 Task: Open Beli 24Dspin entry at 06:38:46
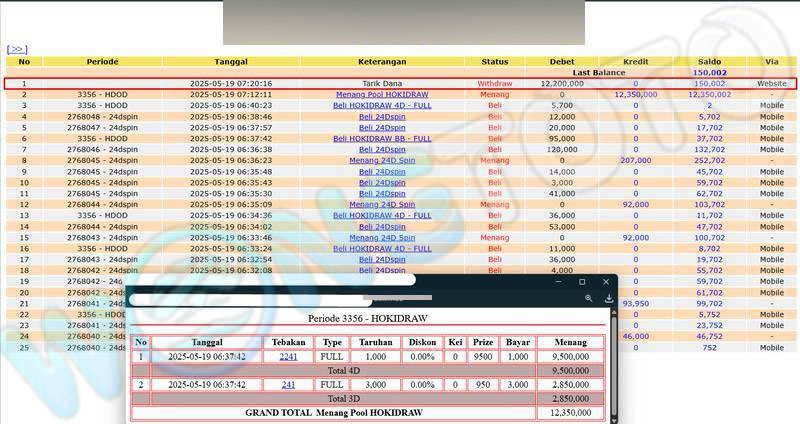382,116
